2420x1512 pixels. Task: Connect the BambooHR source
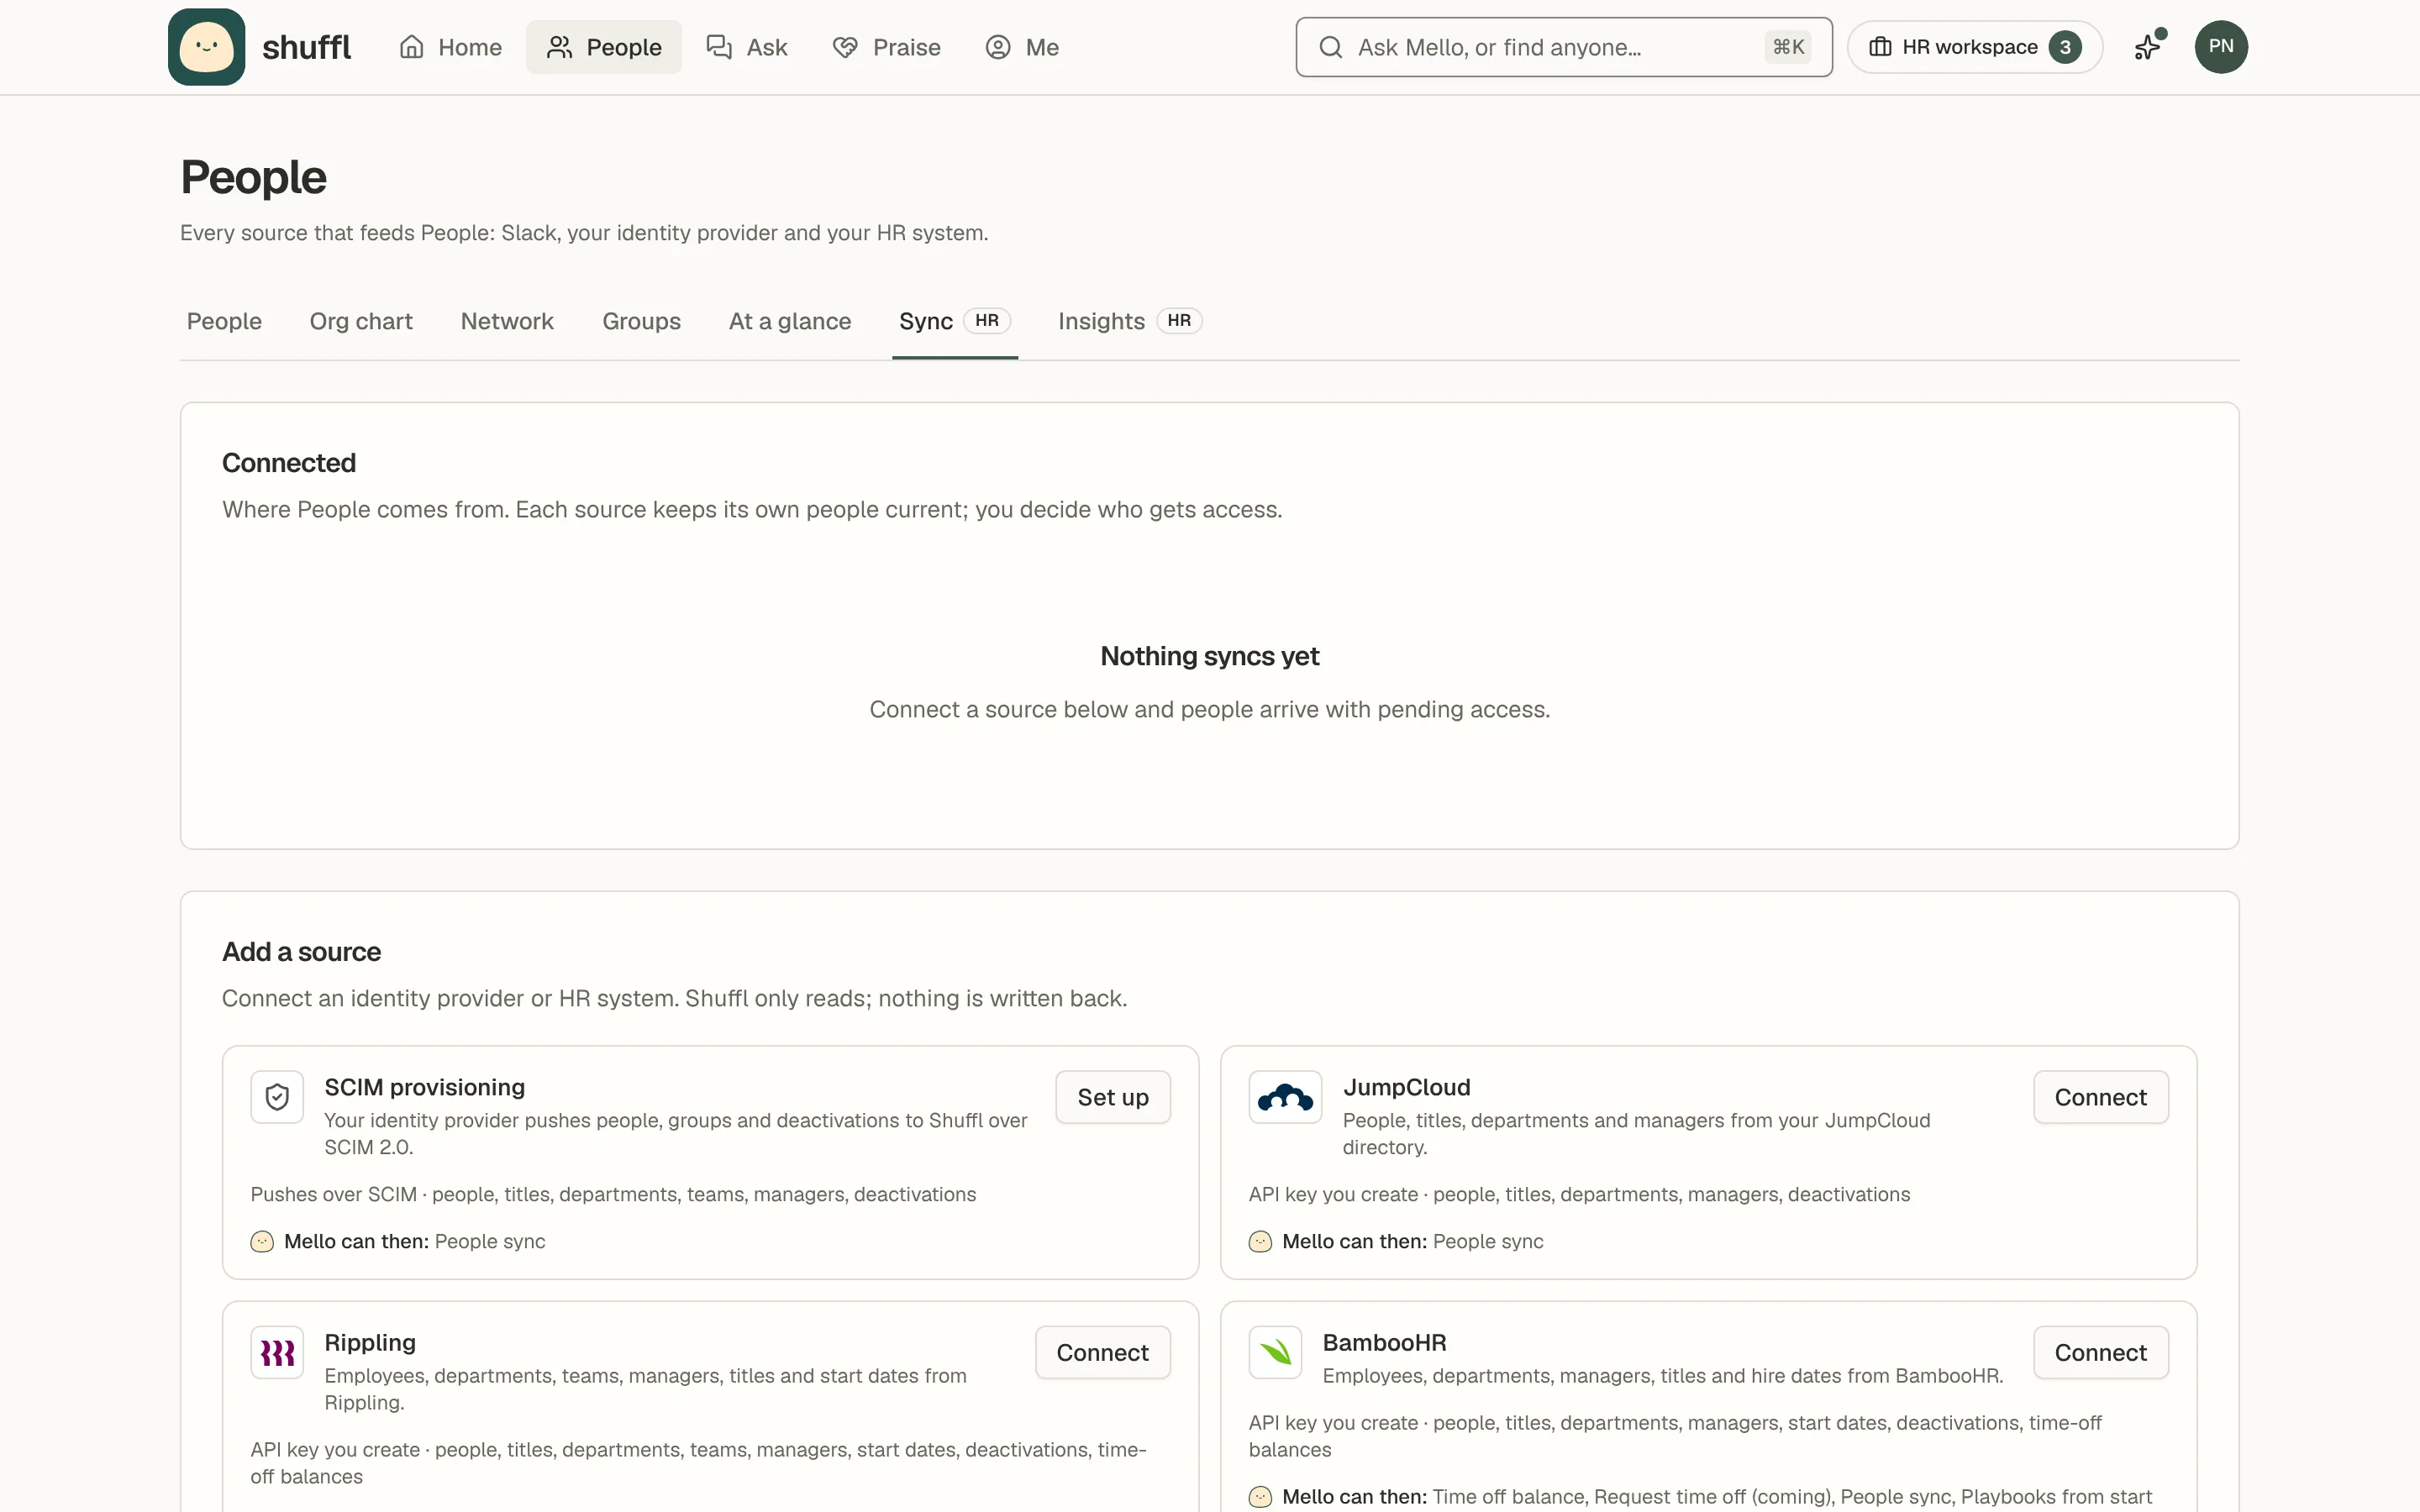[2100, 1352]
